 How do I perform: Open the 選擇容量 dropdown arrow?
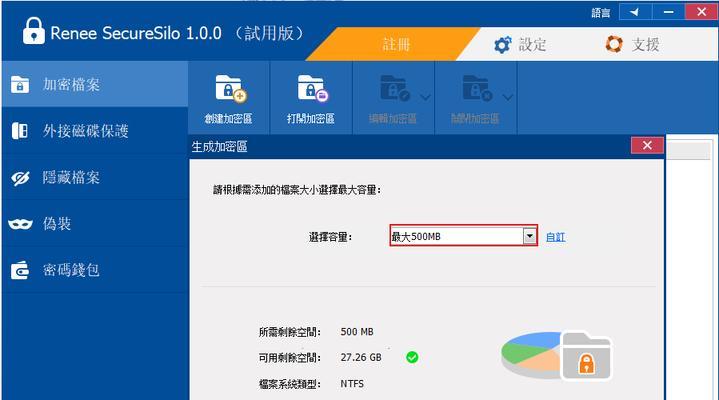[x=530, y=236]
